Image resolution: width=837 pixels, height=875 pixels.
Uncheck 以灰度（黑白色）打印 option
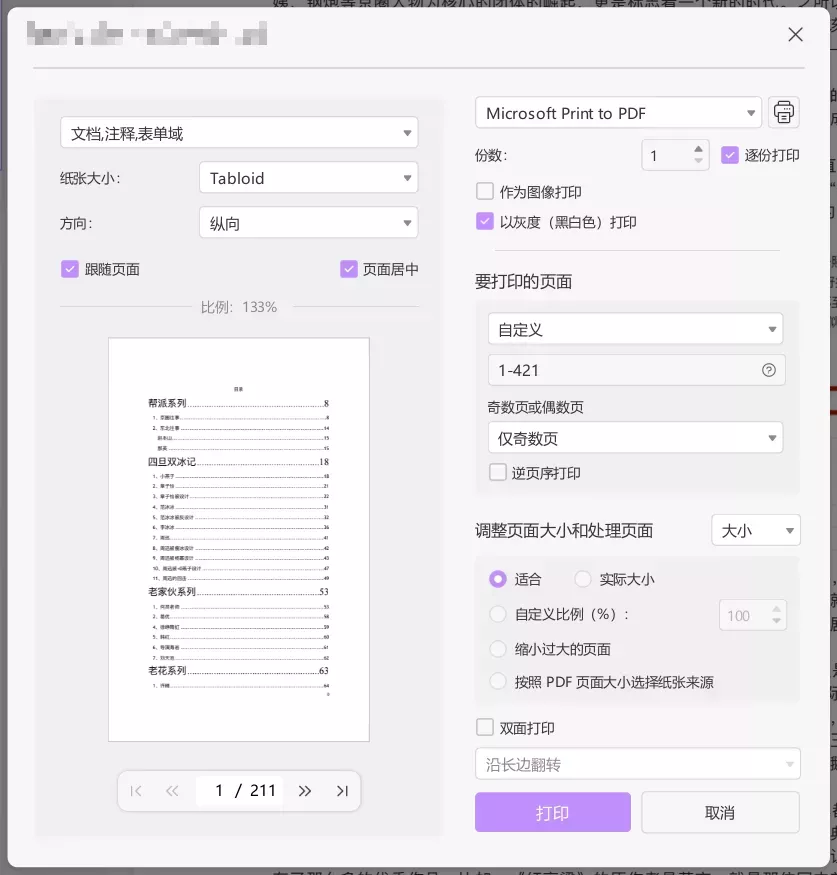click(x=484, y=222)
